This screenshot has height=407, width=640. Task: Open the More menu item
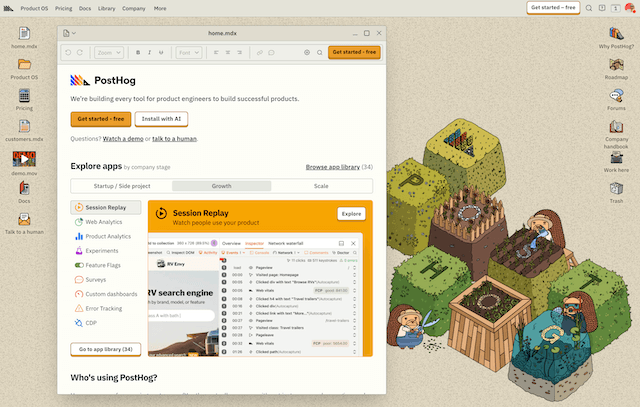click(160, 8)
